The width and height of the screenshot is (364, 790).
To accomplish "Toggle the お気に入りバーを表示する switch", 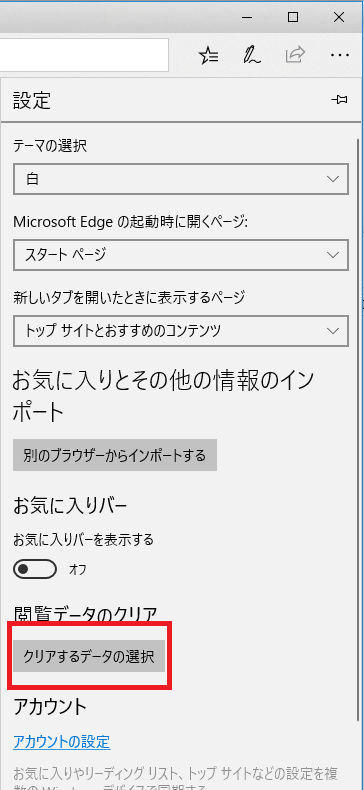I will pyautogui.click(x=35, y=569).
